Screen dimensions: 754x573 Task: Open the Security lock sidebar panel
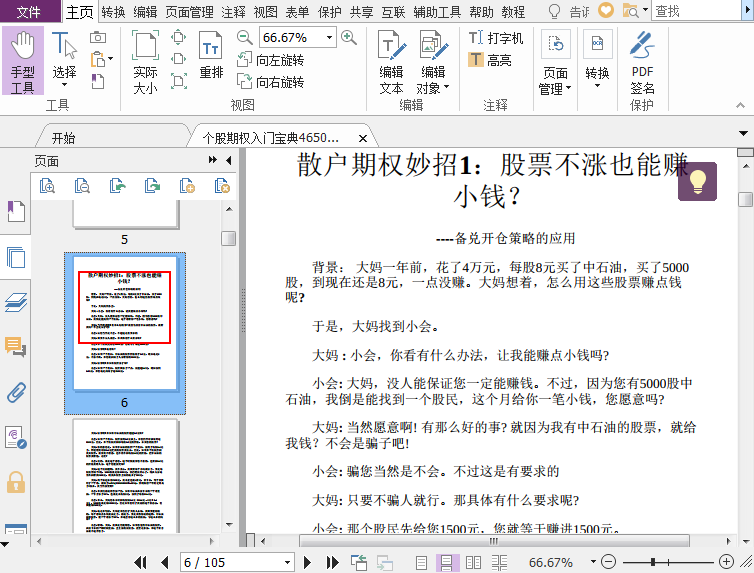click(16, 482)
